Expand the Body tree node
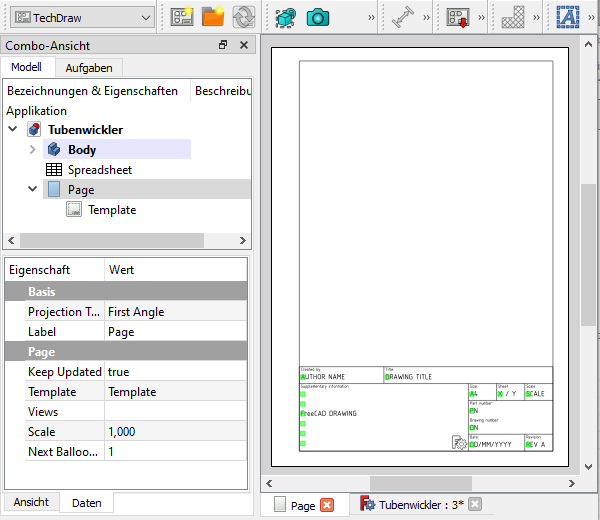 coord(33,150)
